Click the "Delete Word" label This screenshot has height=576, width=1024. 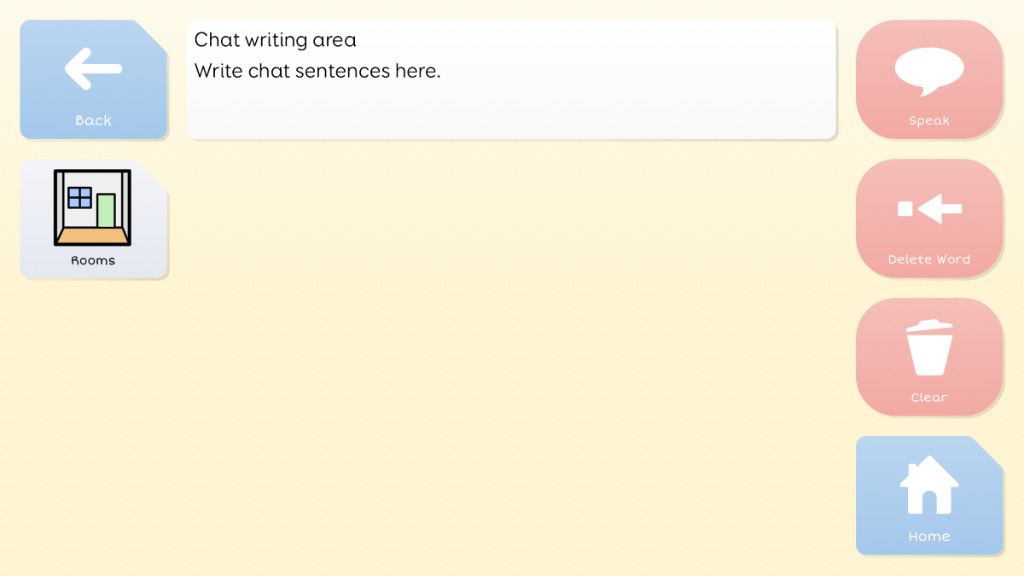[x=929, y=260]
